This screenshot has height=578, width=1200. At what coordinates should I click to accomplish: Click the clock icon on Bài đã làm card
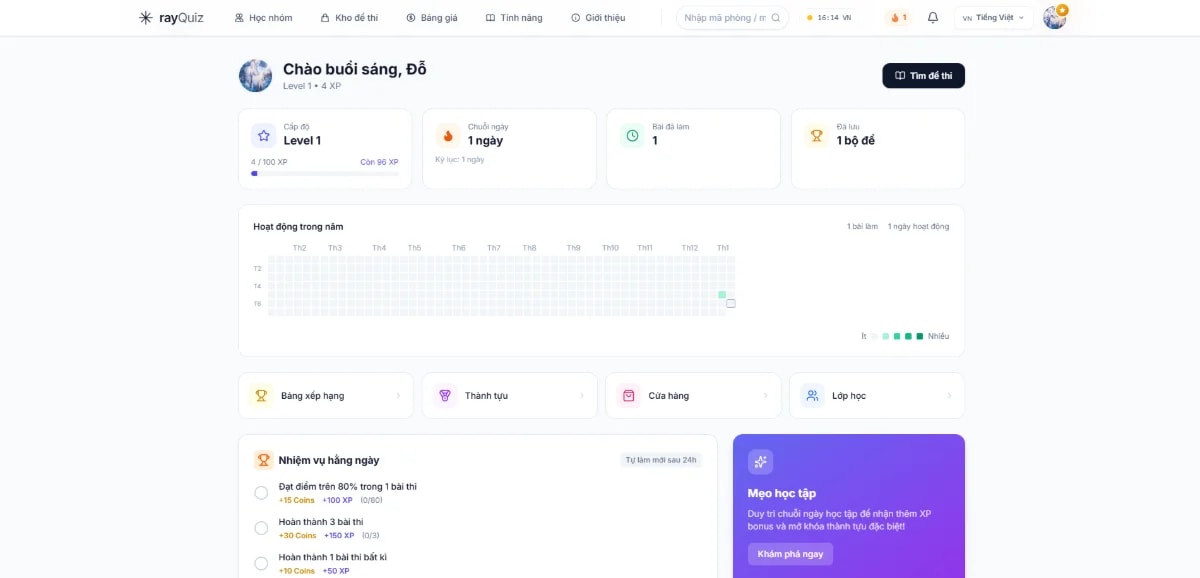click(x=631, y=136)
